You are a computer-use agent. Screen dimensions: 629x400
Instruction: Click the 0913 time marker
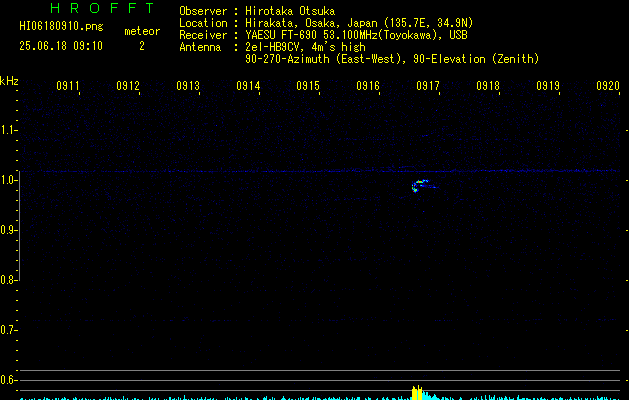pos(188,86)
